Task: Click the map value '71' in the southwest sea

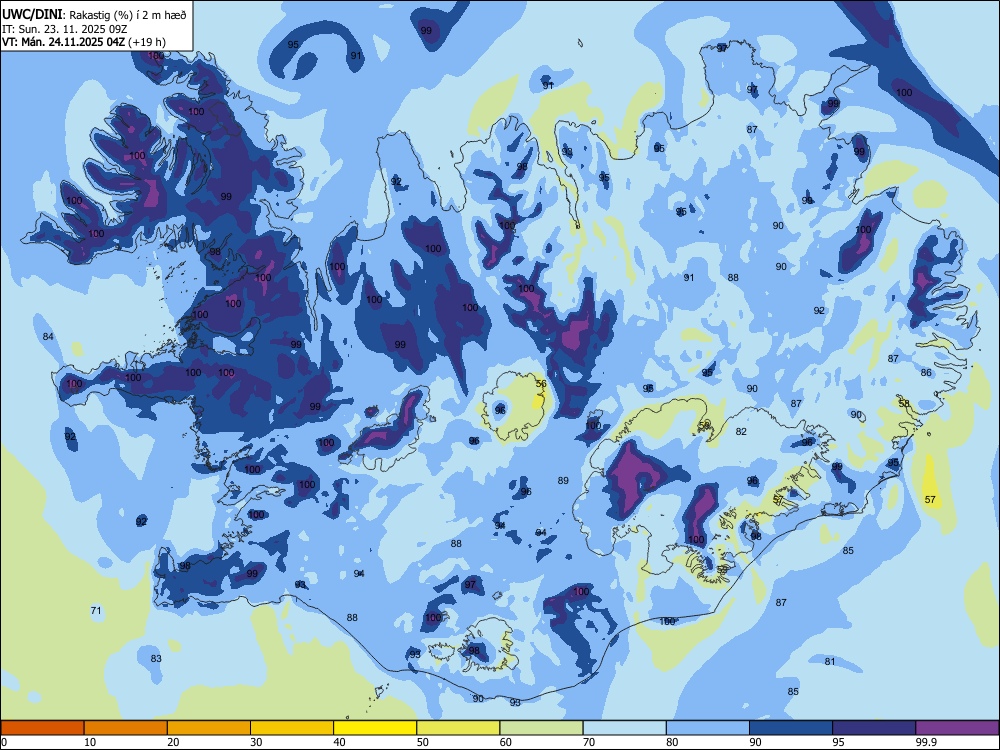Action: [96, 610]
